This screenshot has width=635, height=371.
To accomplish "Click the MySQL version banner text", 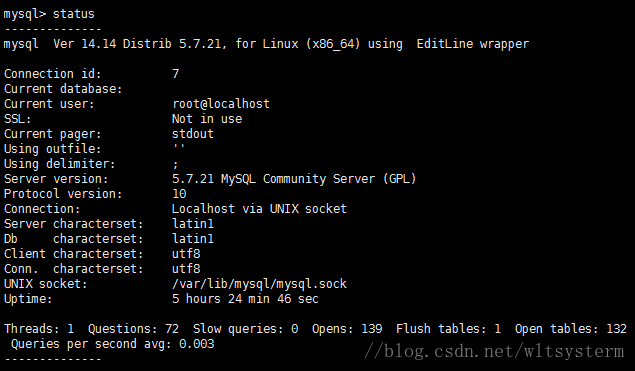I will pos(266,44).
